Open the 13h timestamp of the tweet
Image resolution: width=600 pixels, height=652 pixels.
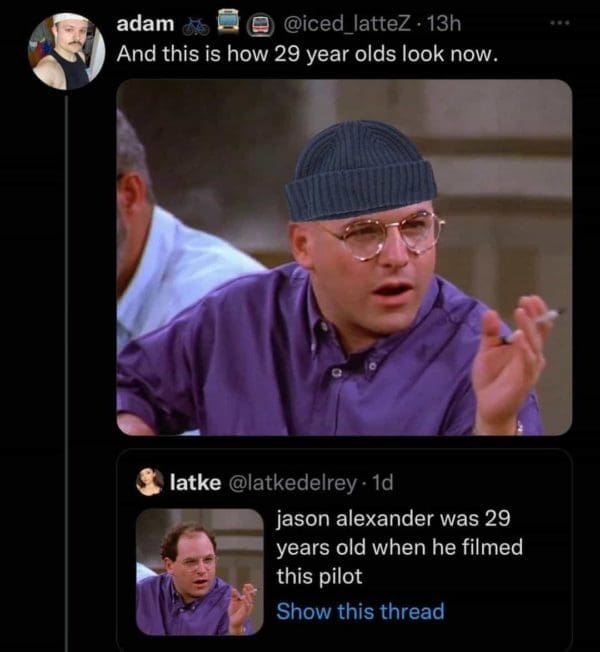click(444, 24)
